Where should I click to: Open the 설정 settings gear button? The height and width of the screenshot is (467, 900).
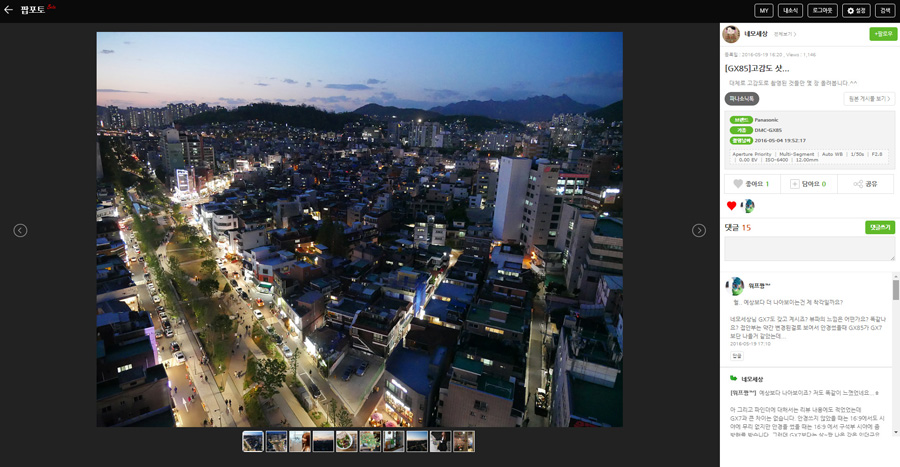click(856, 11)
